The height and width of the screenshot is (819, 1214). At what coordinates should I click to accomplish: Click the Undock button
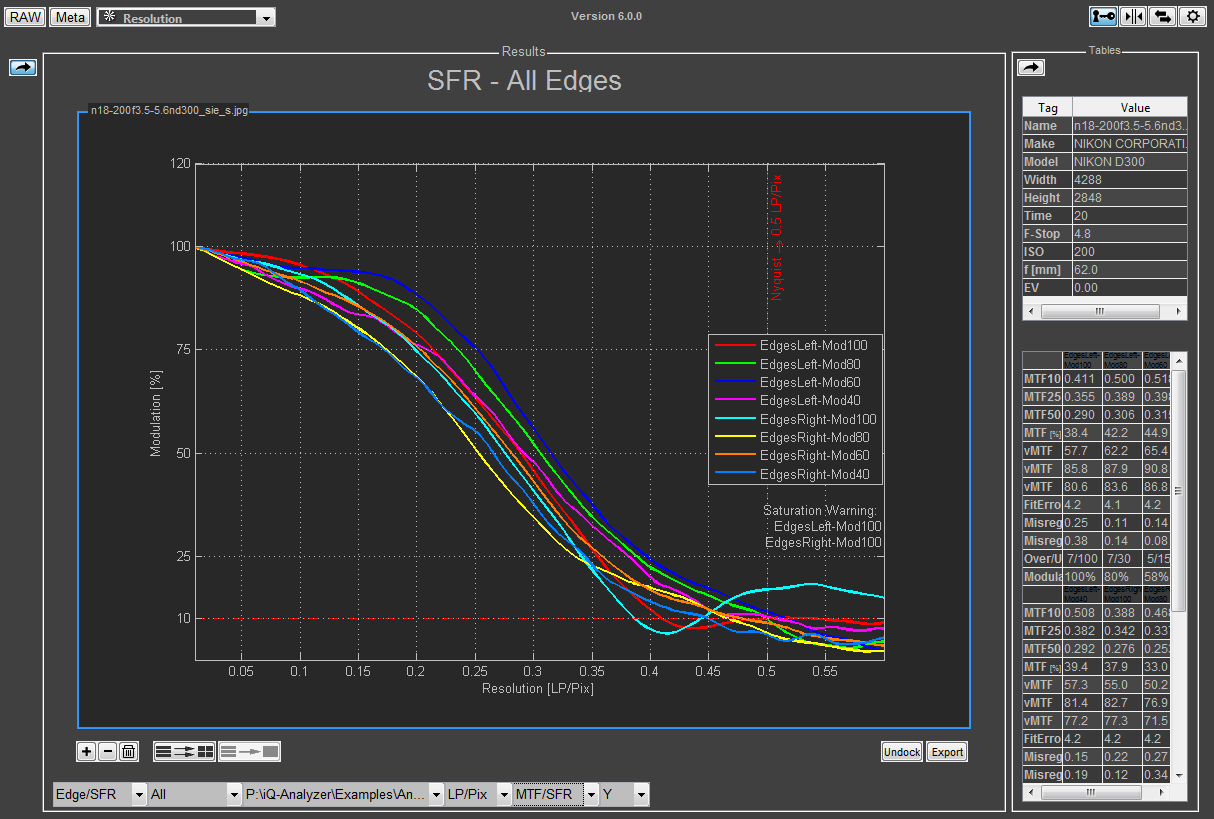click(x=902, y=752)
